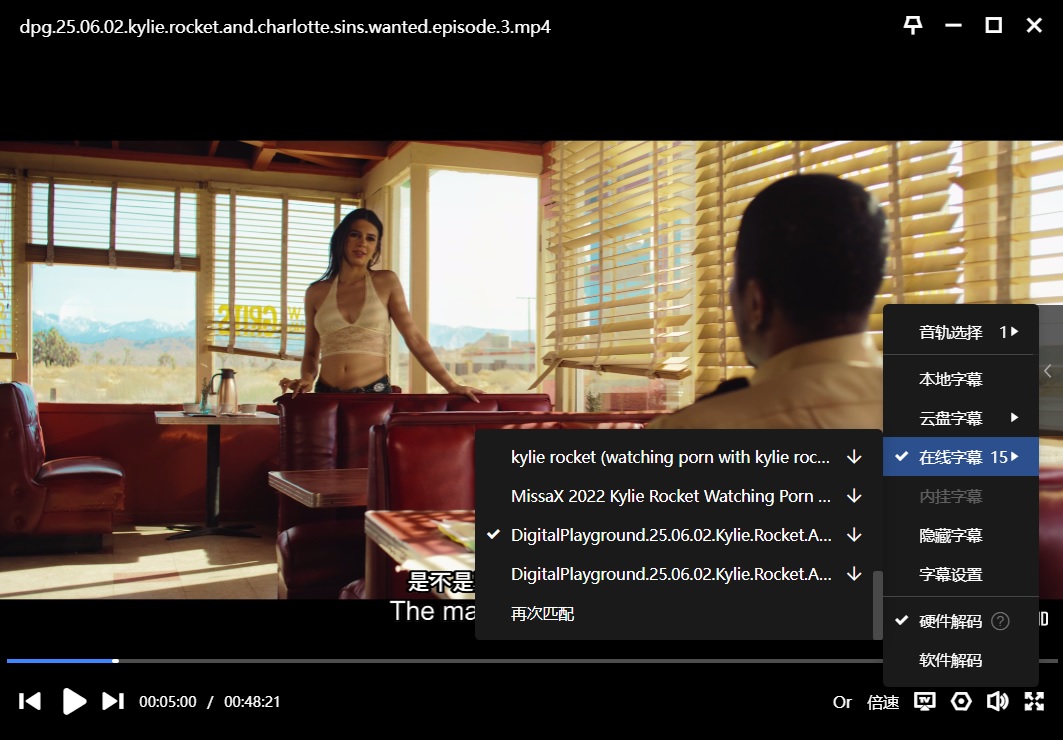Enable 硬件解码 hardware decoding option

click(950, 622)
